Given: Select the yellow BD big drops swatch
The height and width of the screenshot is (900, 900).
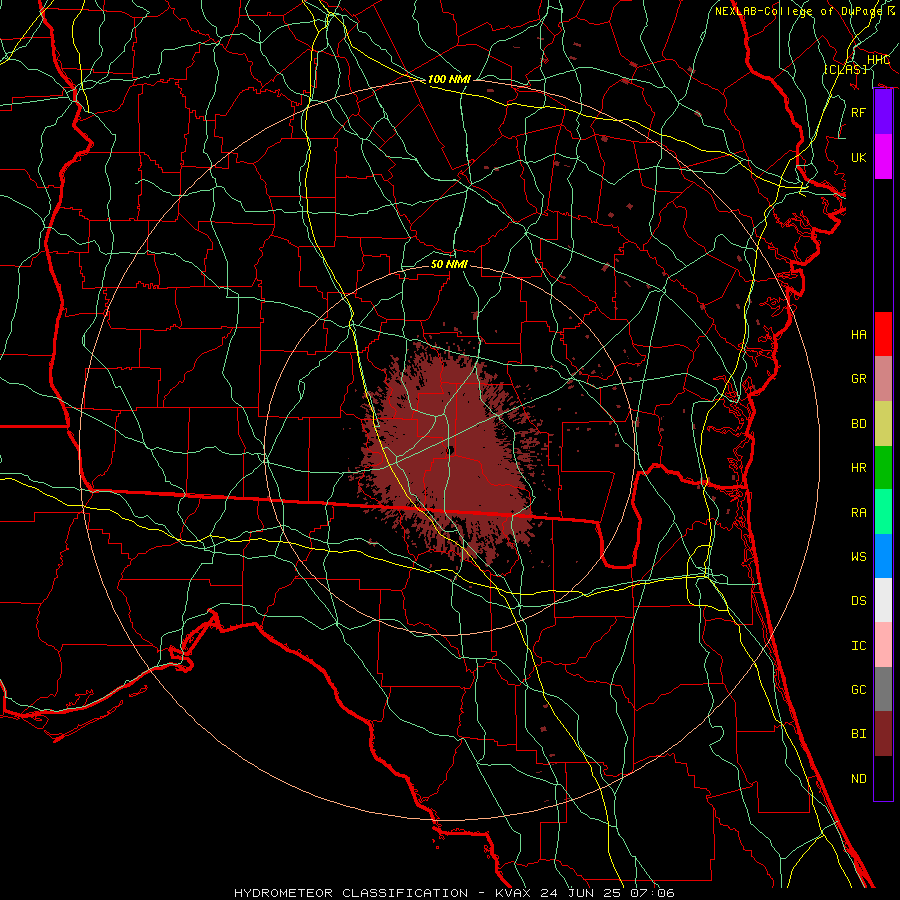Looking at the screenshot, I should pyautogui.click(x=883, y=423).
